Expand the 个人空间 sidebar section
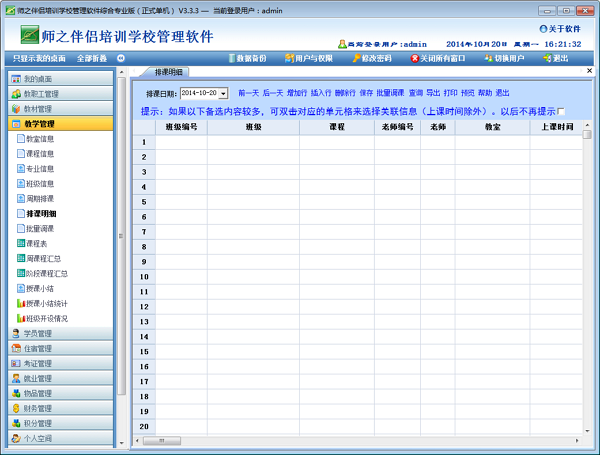This screenshot has height=455, width=600. point(60,438)
